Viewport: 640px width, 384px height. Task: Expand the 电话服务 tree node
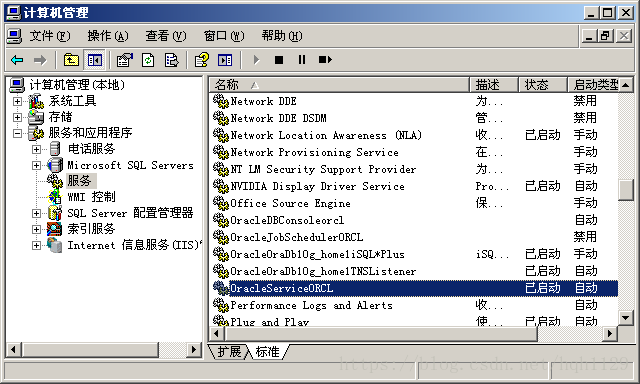coord(36,149)
